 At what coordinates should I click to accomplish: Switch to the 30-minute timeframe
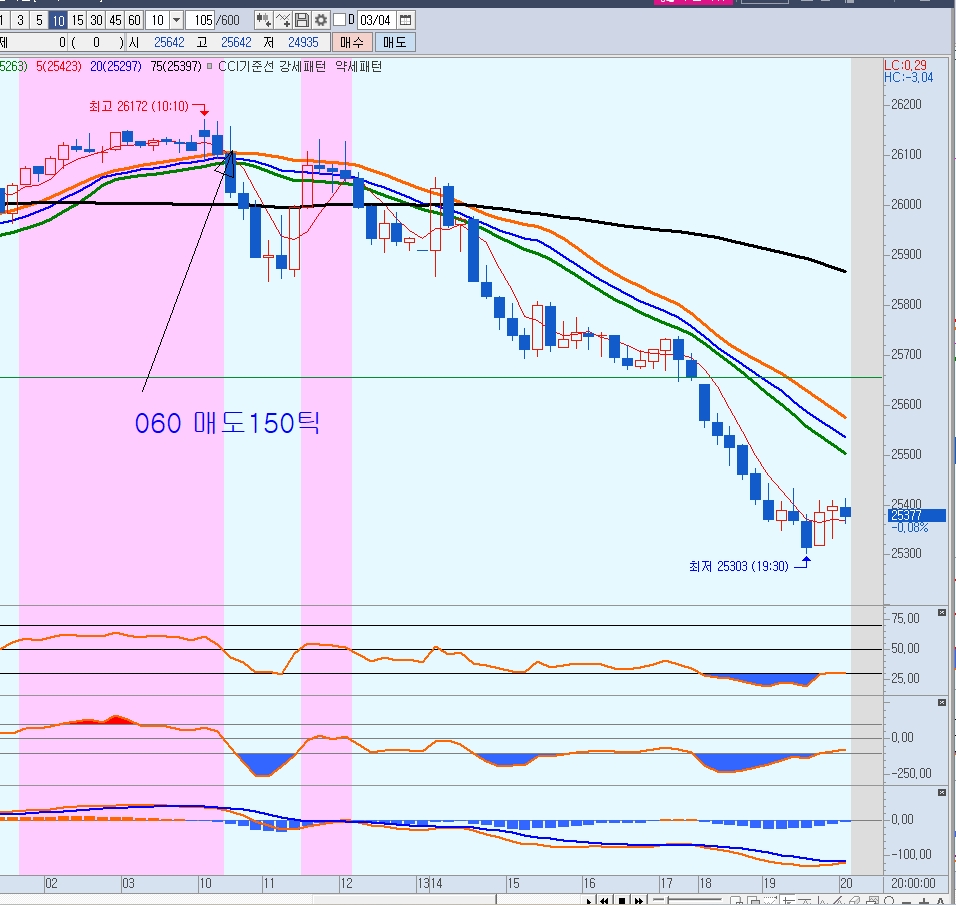(x=96, y=20)
